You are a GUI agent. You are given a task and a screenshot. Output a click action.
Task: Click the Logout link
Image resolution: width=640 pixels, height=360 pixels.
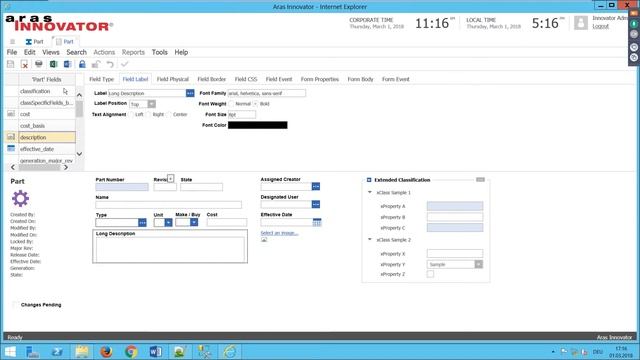[x=600, y=26]
